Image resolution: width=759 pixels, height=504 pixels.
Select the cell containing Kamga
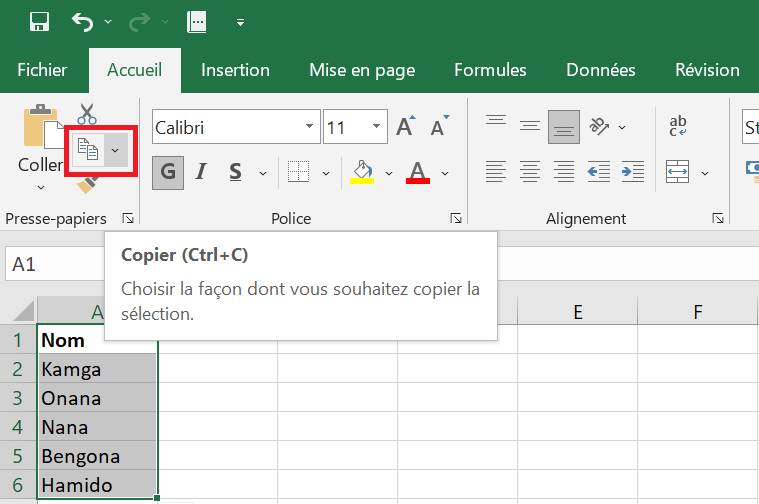coord(97,369)
